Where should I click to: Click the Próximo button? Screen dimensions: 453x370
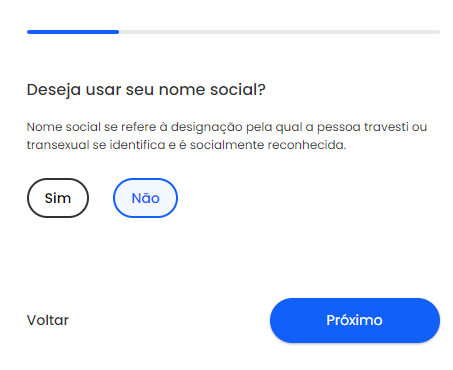tap(355, 320)
